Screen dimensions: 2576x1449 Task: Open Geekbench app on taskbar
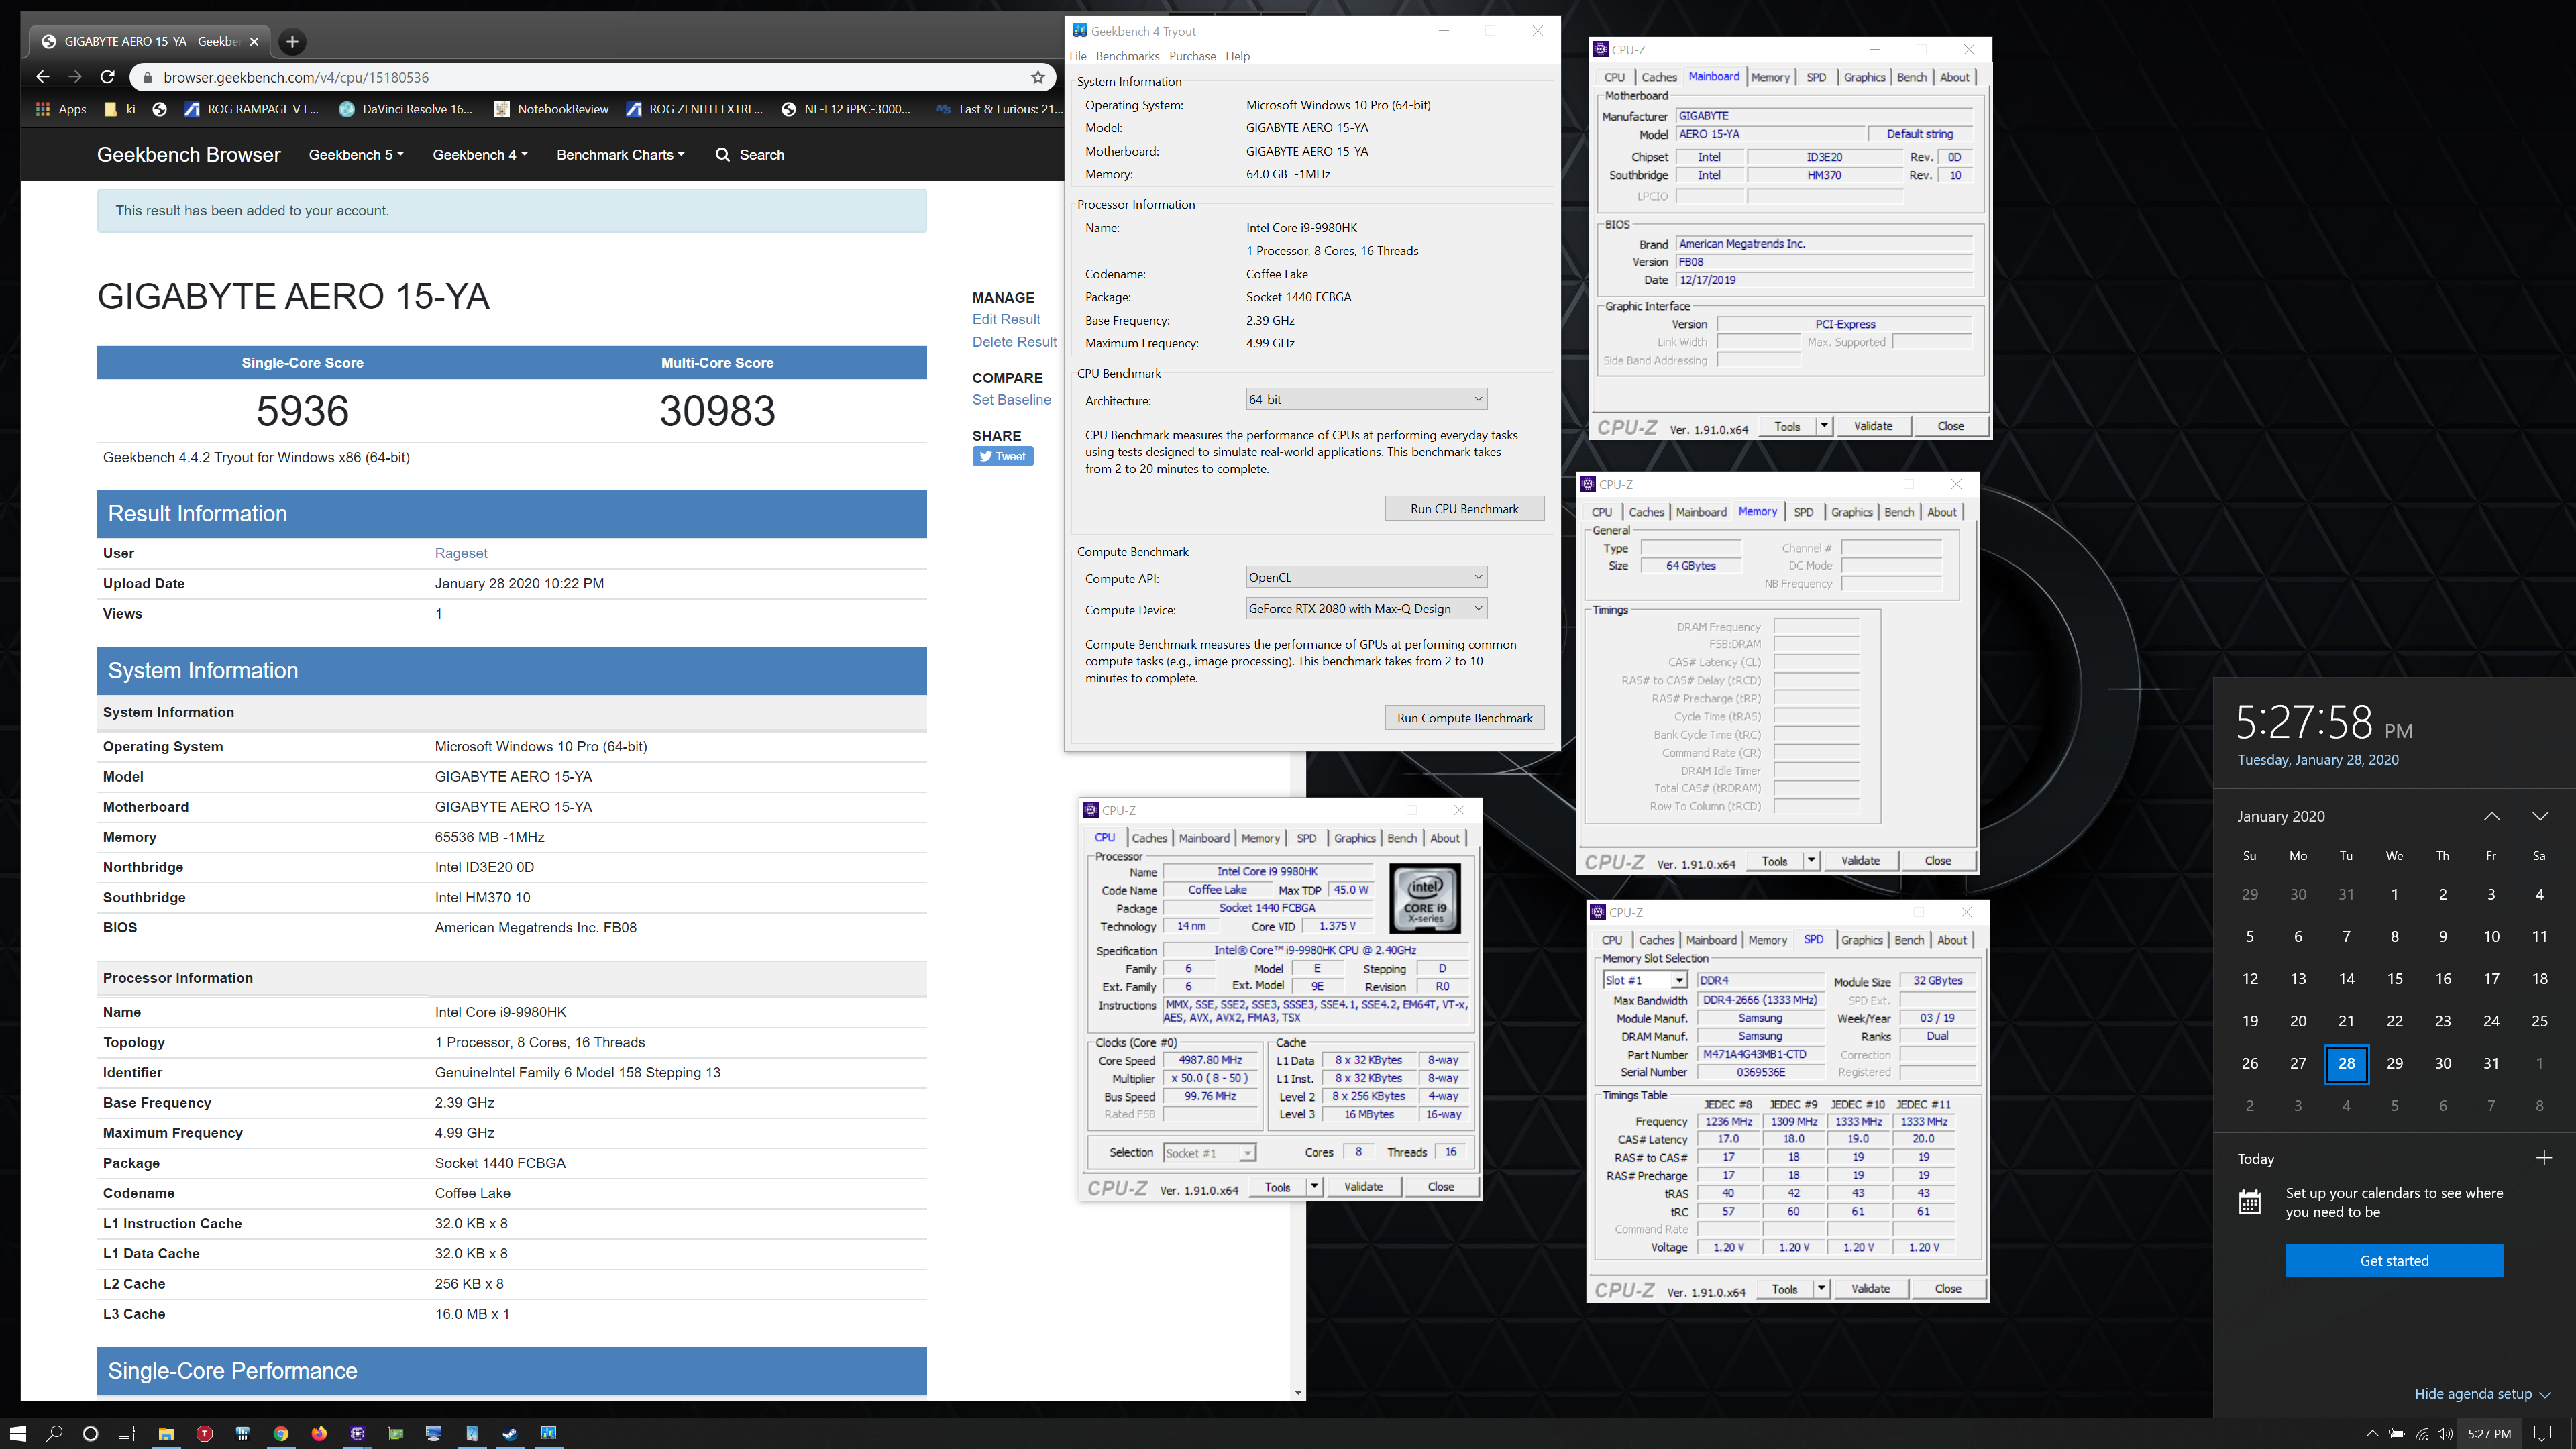(x=548, y=1433)
